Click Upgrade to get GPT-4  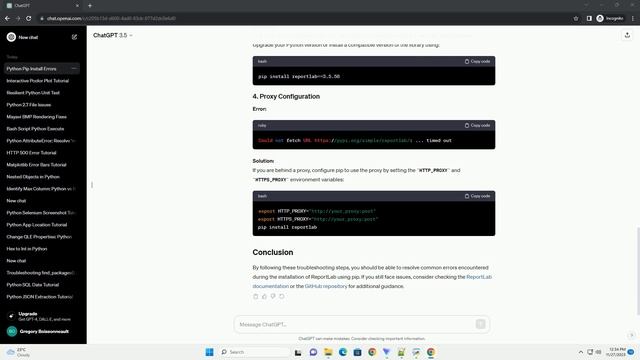[x=41, y=316]
